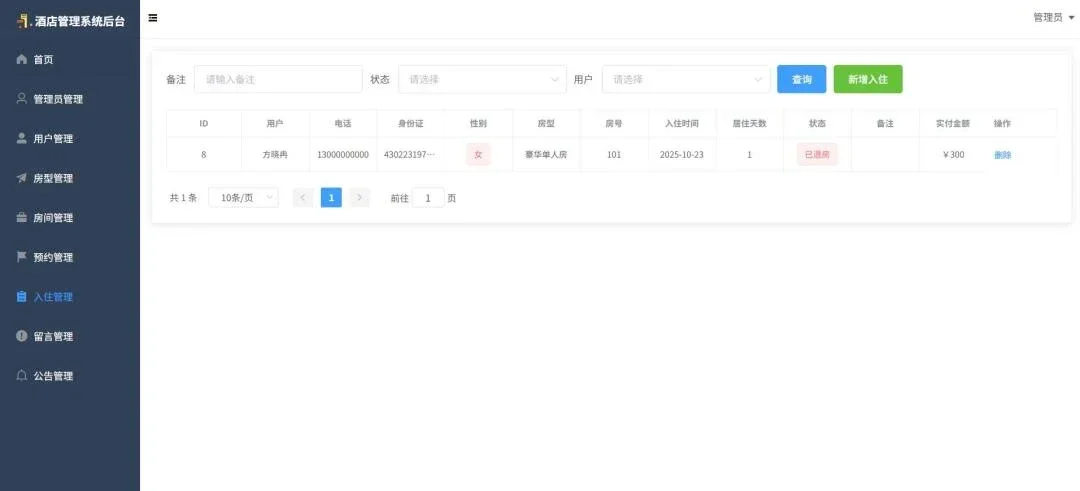Toggle the sidebar hamburger menu icon

(x=153, y=18)
